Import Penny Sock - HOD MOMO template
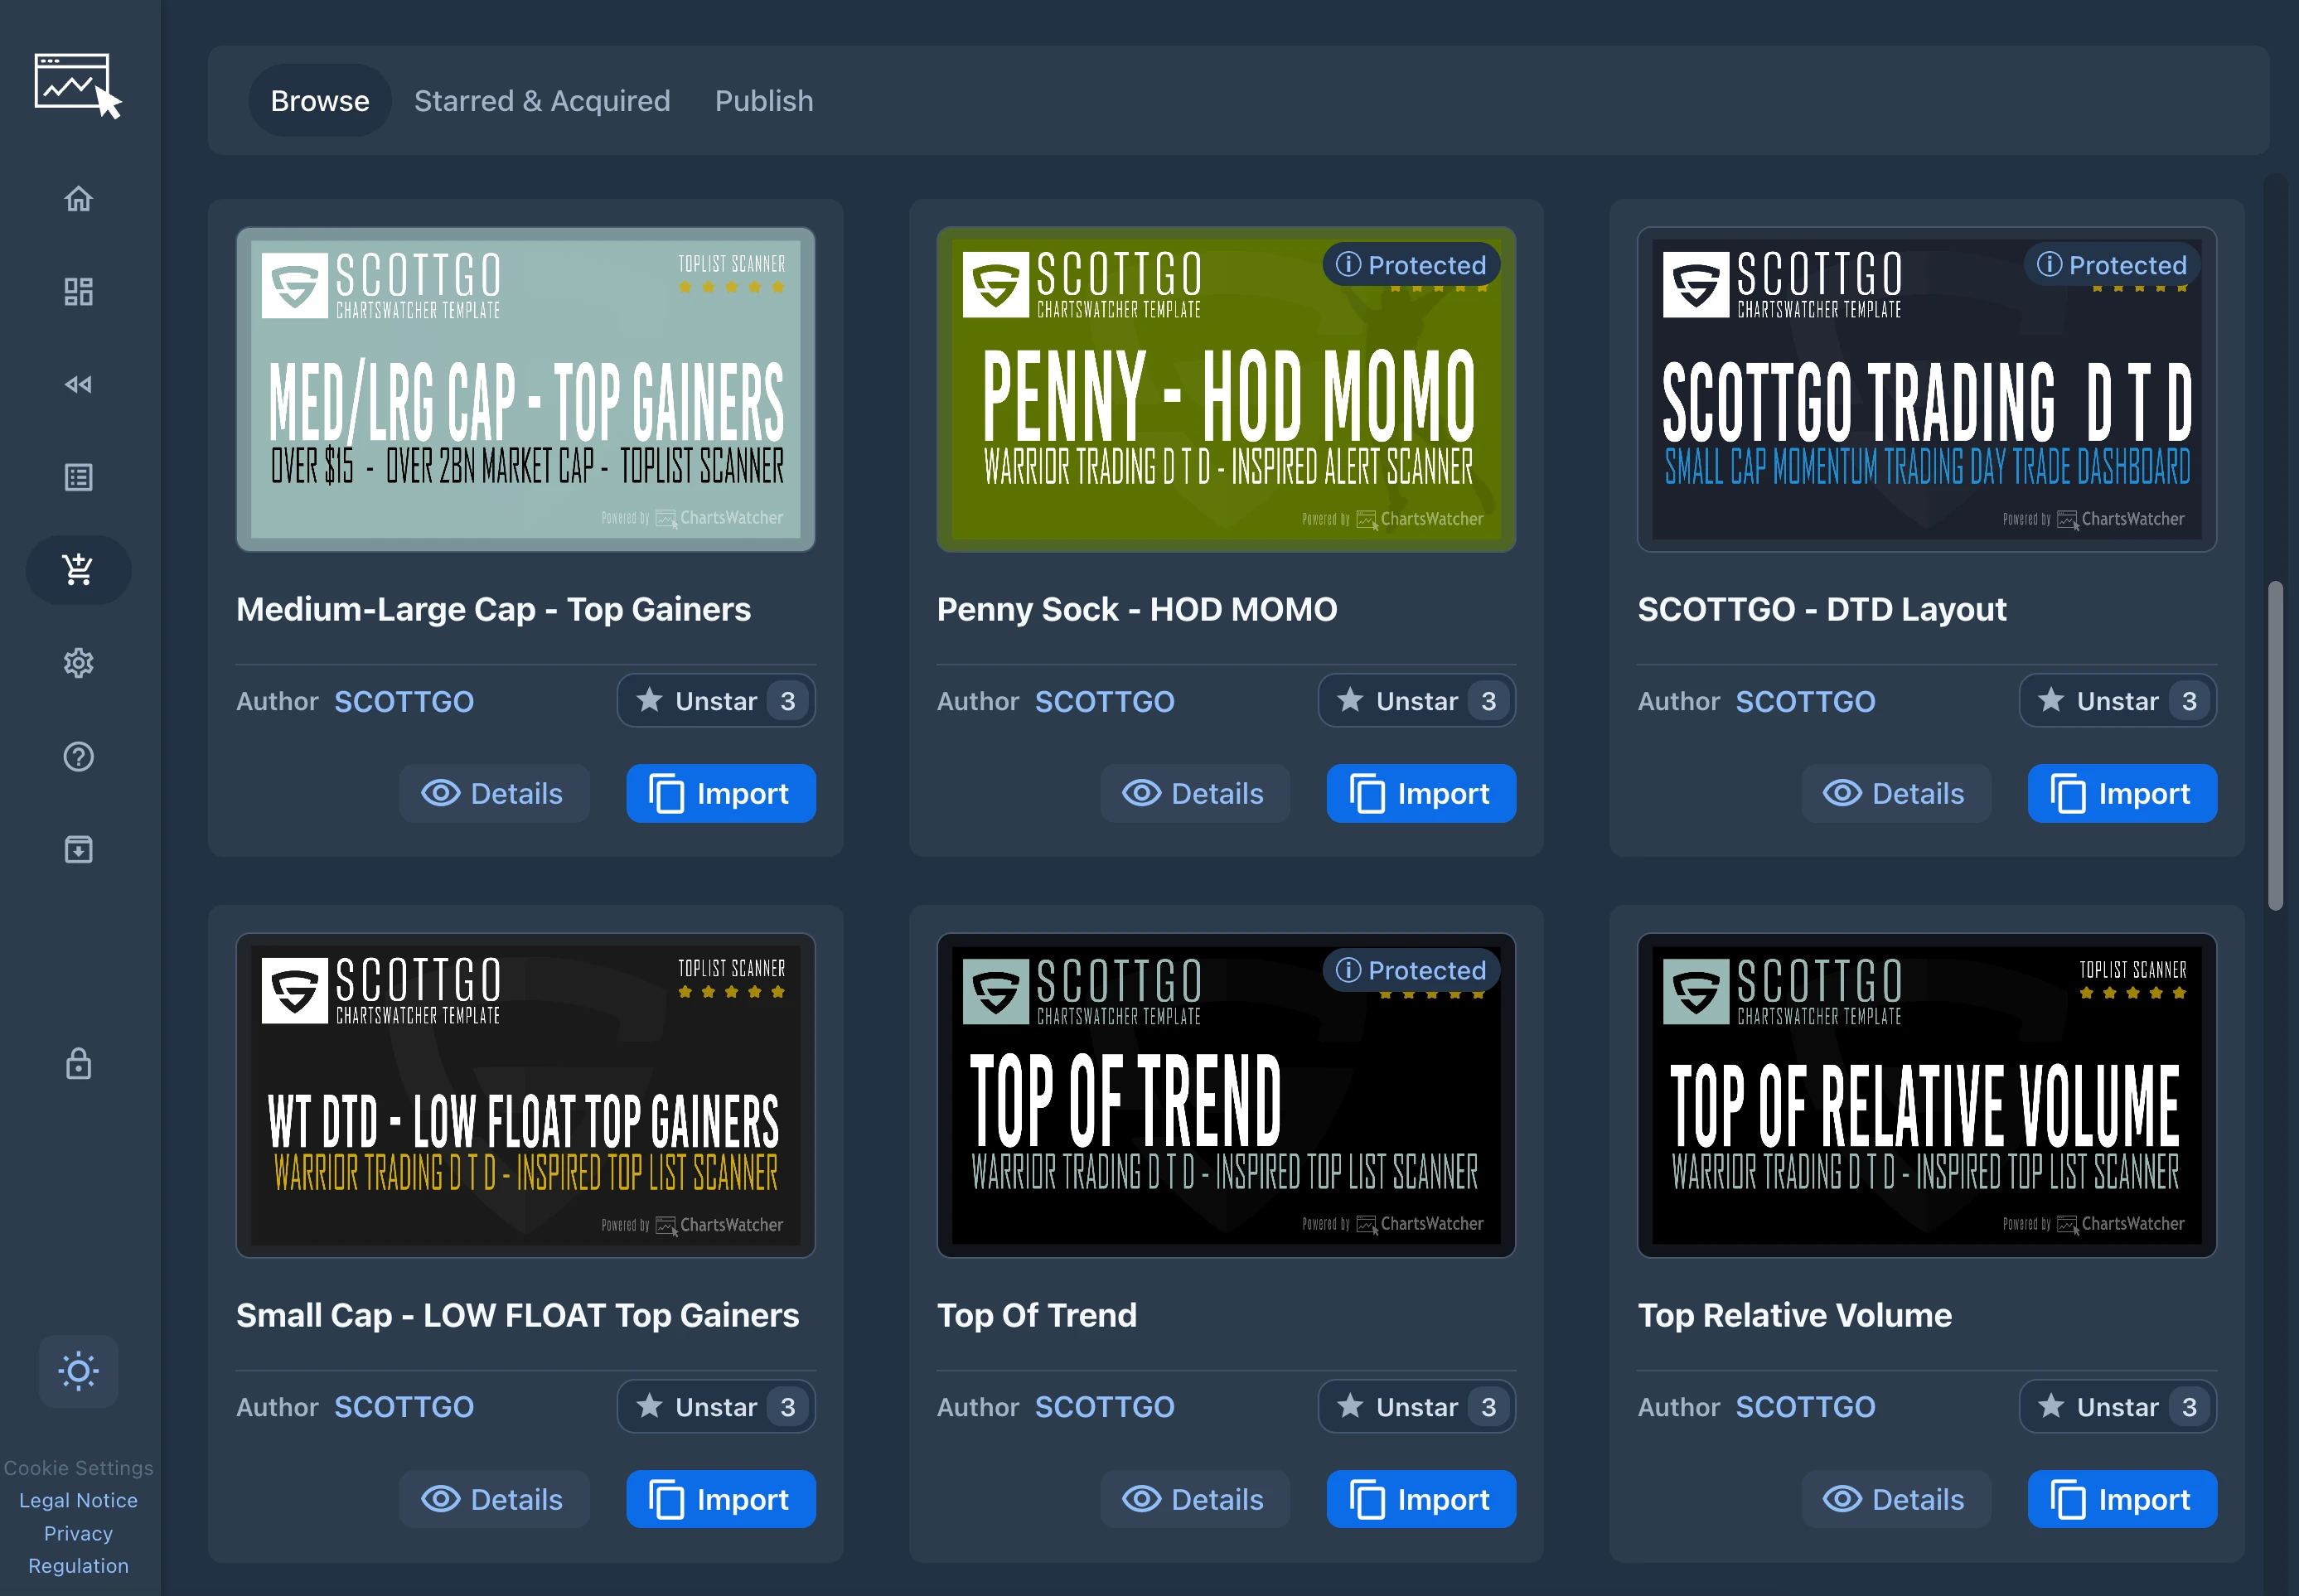The image size is (2299, 1596). pos(1422,794)
